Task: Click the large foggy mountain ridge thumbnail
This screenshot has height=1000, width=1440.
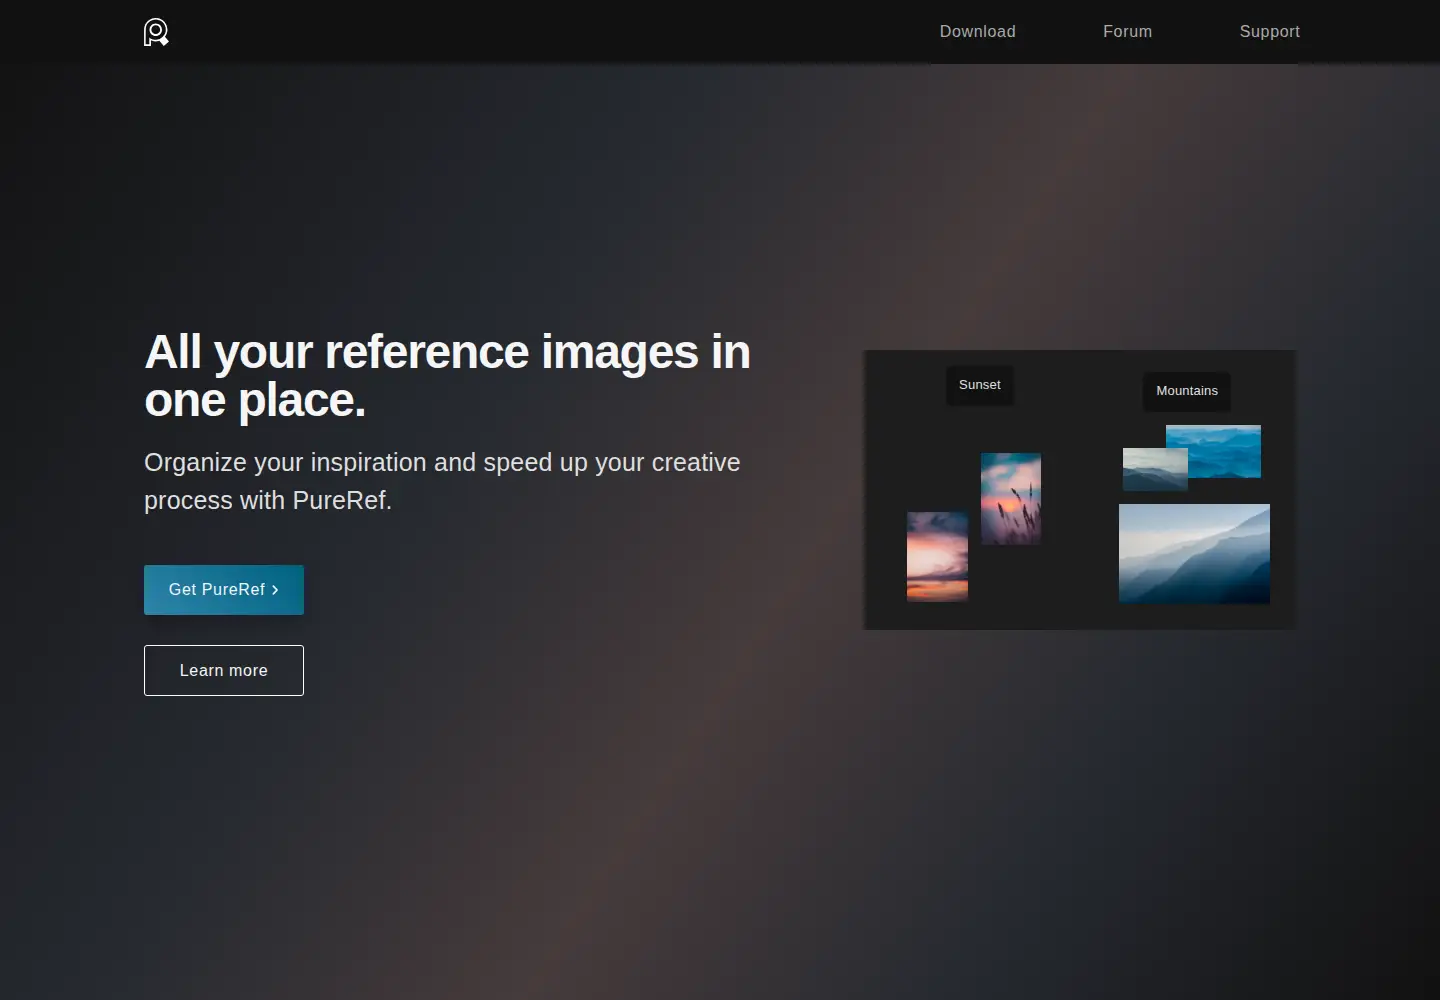Action: tap(1194, 554)
